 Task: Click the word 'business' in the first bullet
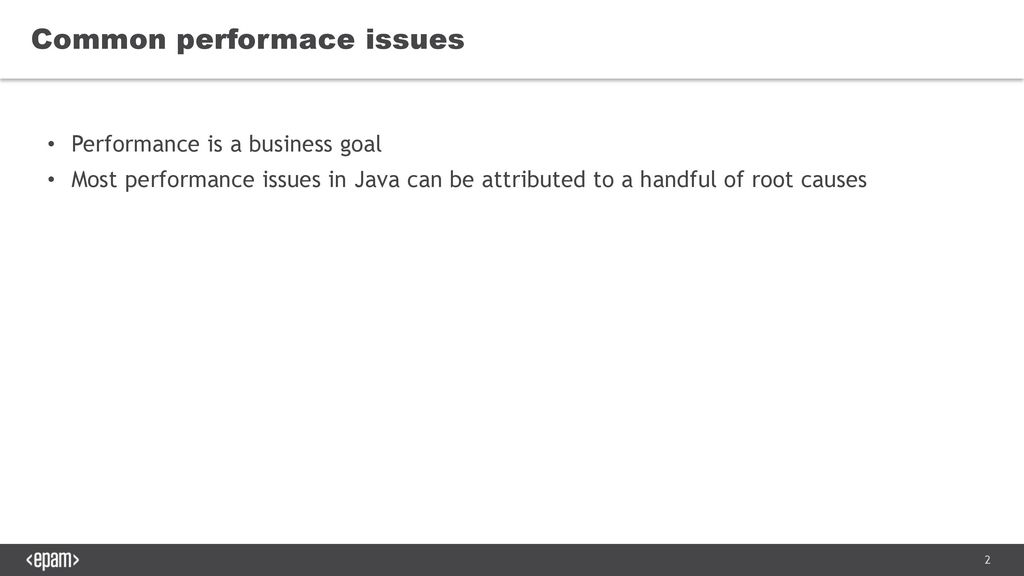290,144
